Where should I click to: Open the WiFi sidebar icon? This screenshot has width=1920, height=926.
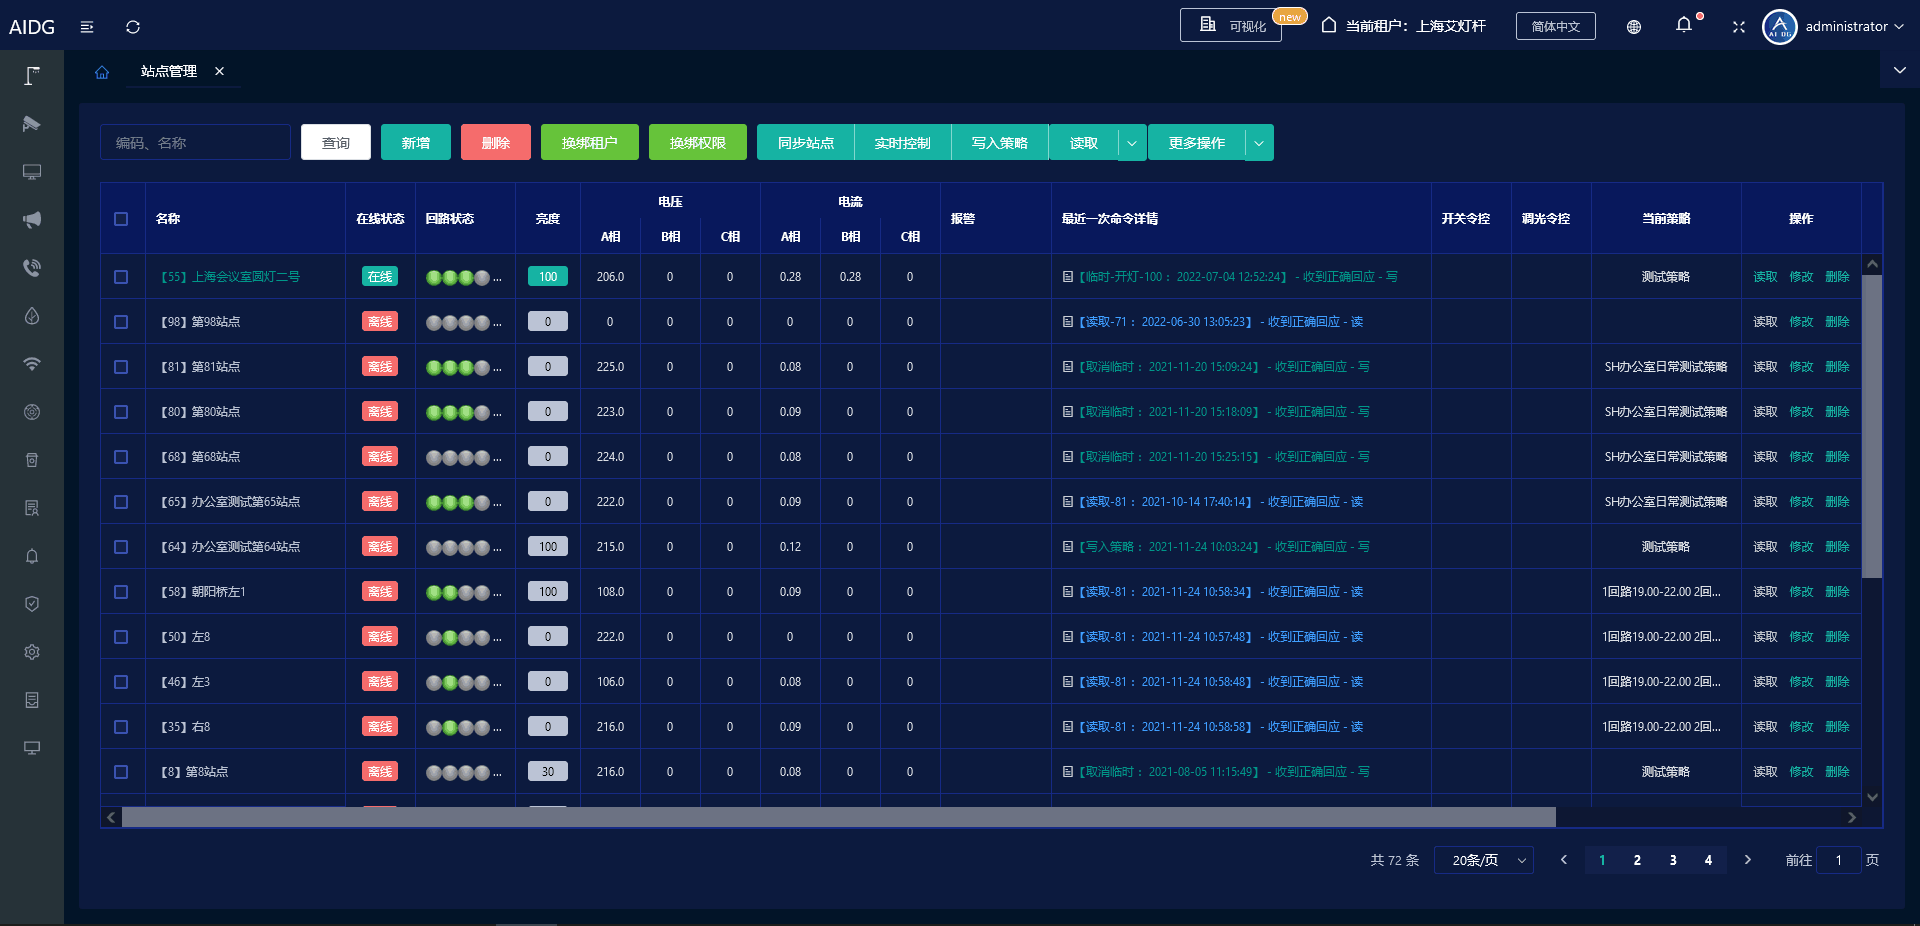tap(32, 364)
